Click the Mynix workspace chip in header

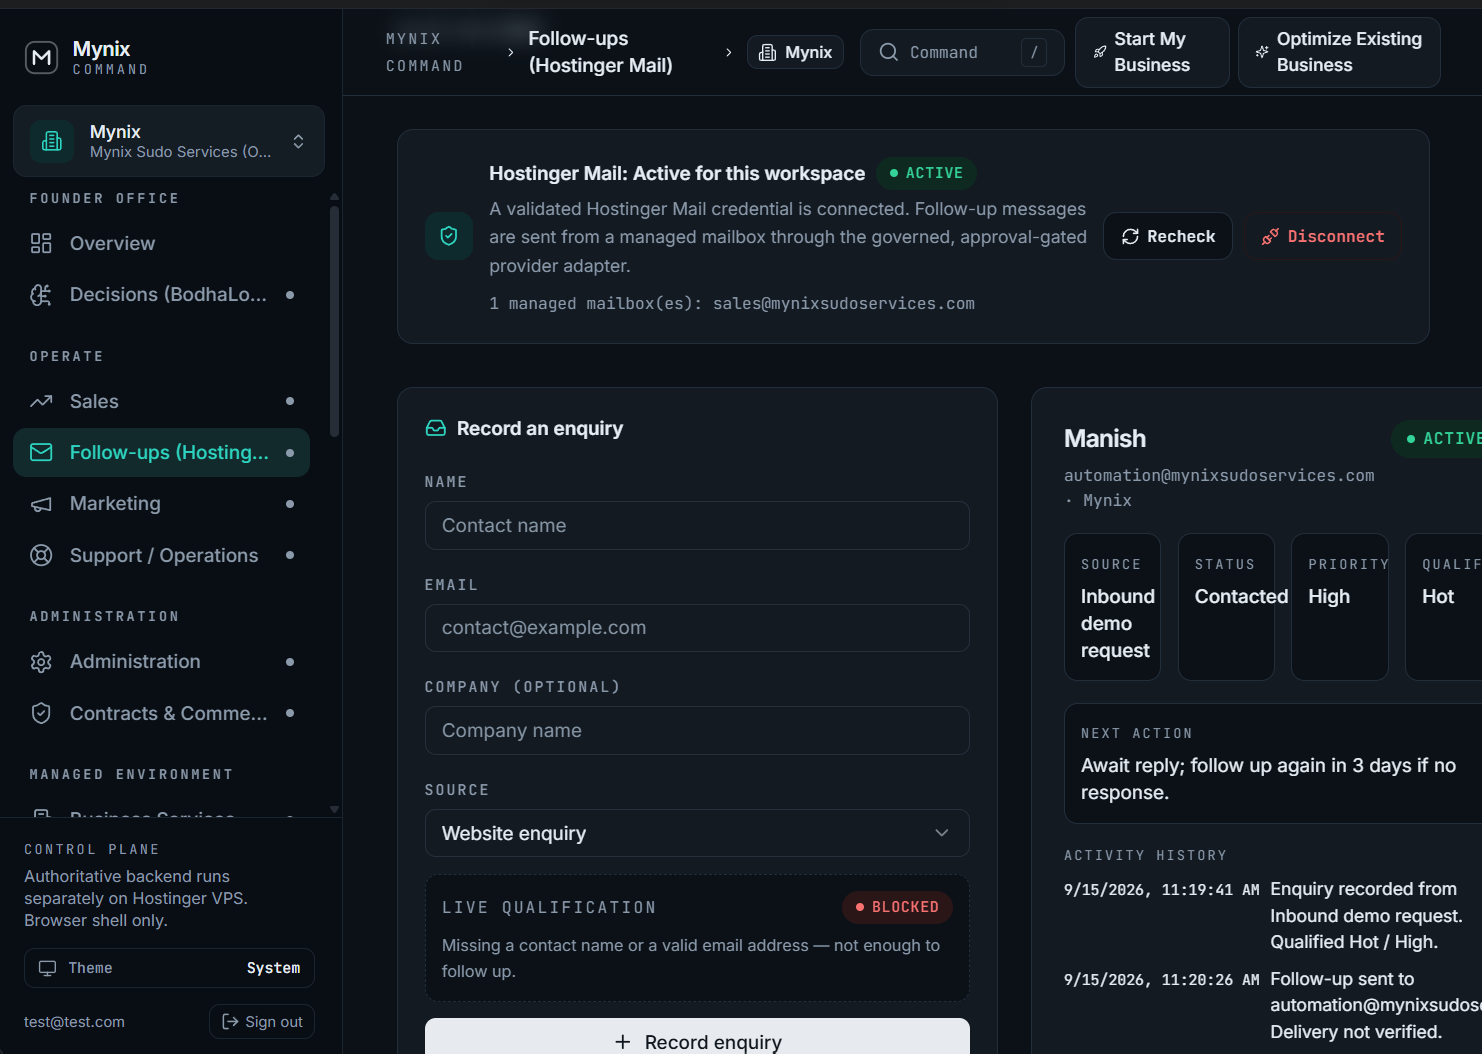[x=795, y=52]
